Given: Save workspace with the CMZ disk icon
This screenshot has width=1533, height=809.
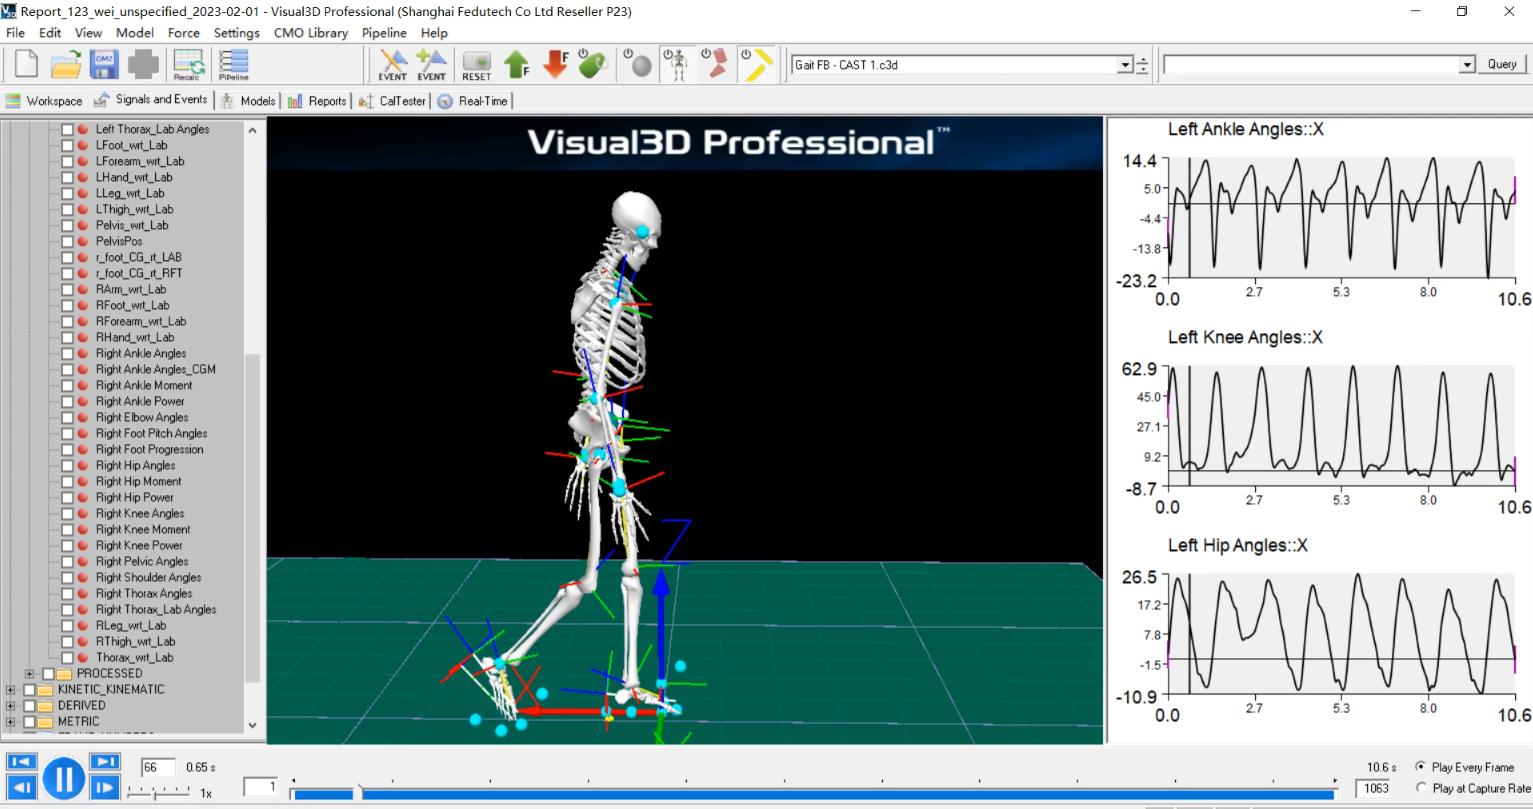Looking at the screenshot, I should click(104, 64).
